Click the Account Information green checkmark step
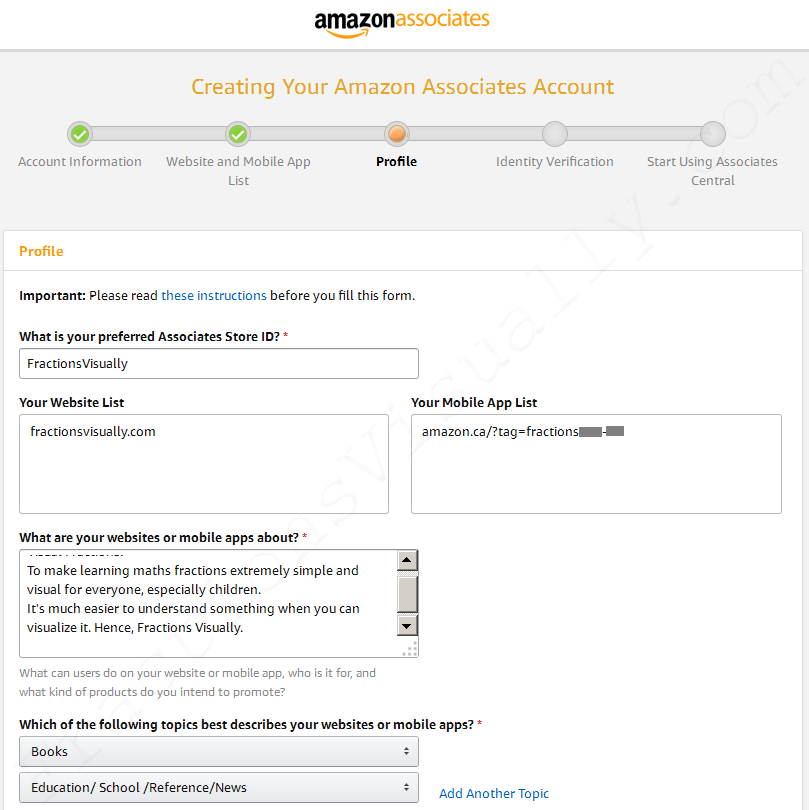The height and width of the screenshot is (810, 809). tap(80, 134)
